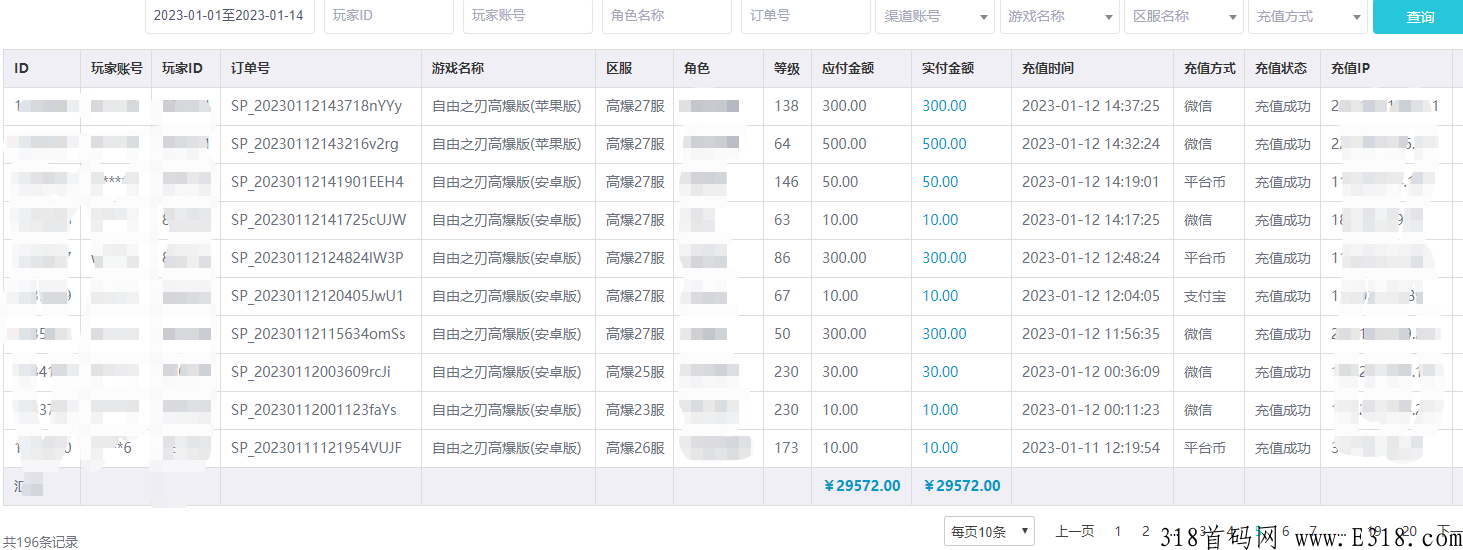Image resolution: width=1463 pixels, height=550 pixels.
Task: Click the 查询 search button
Action: click(x=1419, y=17)
